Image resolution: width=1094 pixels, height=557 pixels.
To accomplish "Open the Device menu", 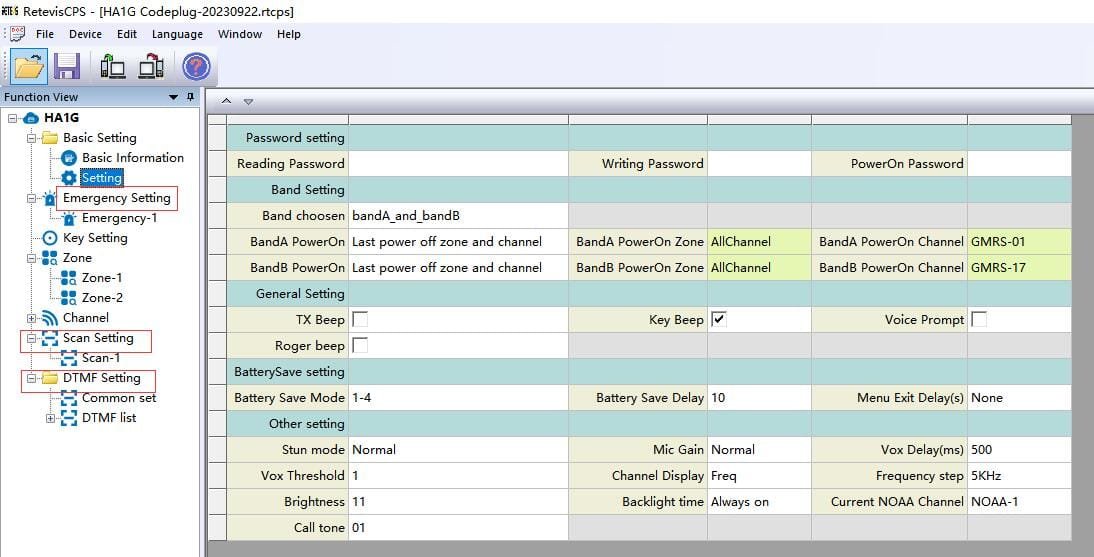I will tap(85, 34).
